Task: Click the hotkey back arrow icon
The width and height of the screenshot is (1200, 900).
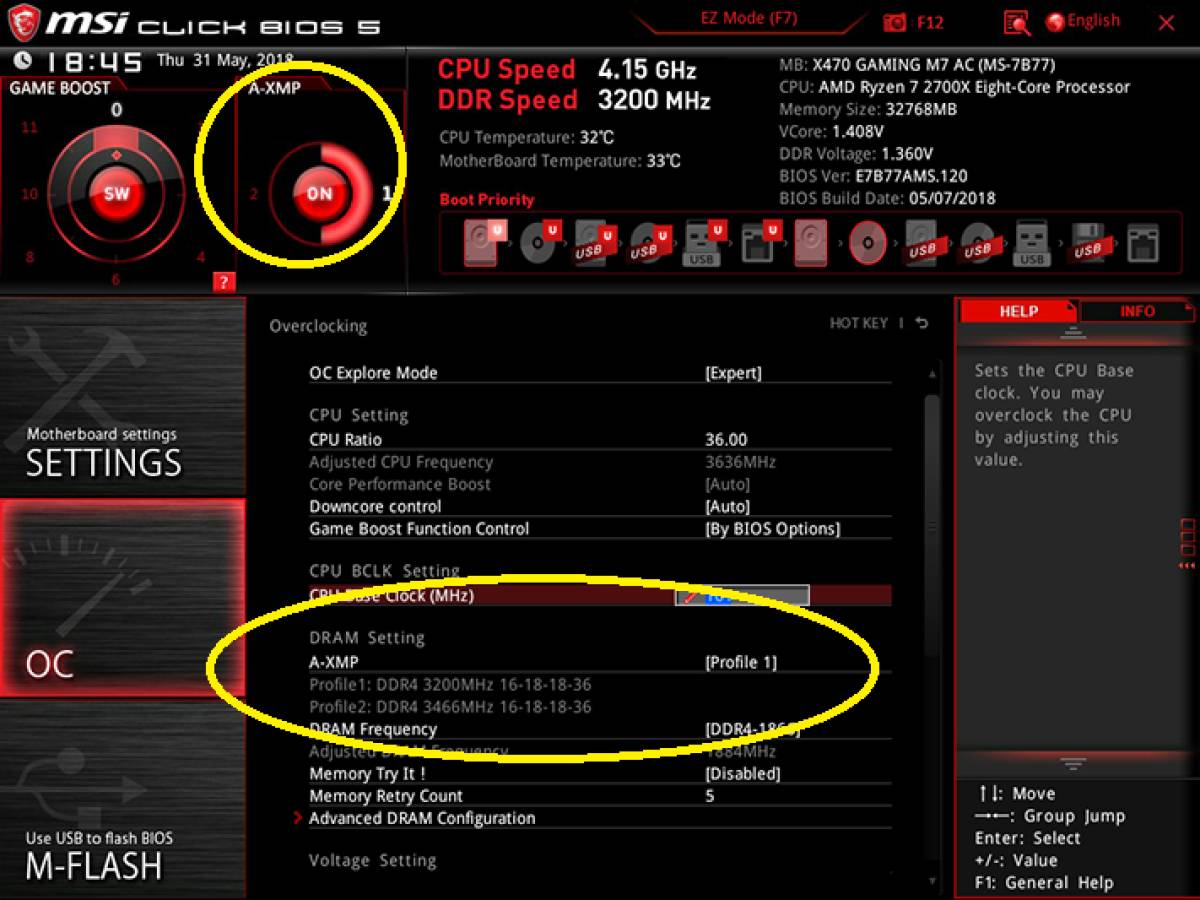Action: (x=921, y=323)
